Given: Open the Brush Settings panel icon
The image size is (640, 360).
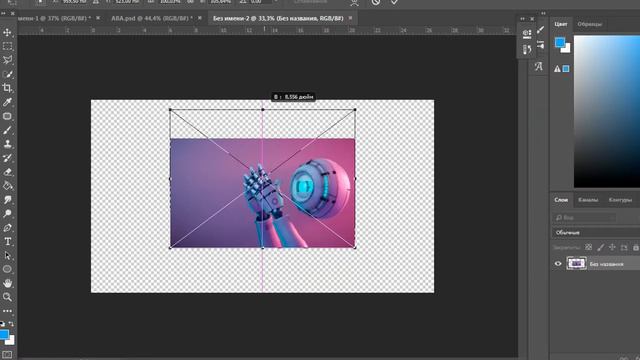Looking at the screenshot, I should click(x=540, y=45).
